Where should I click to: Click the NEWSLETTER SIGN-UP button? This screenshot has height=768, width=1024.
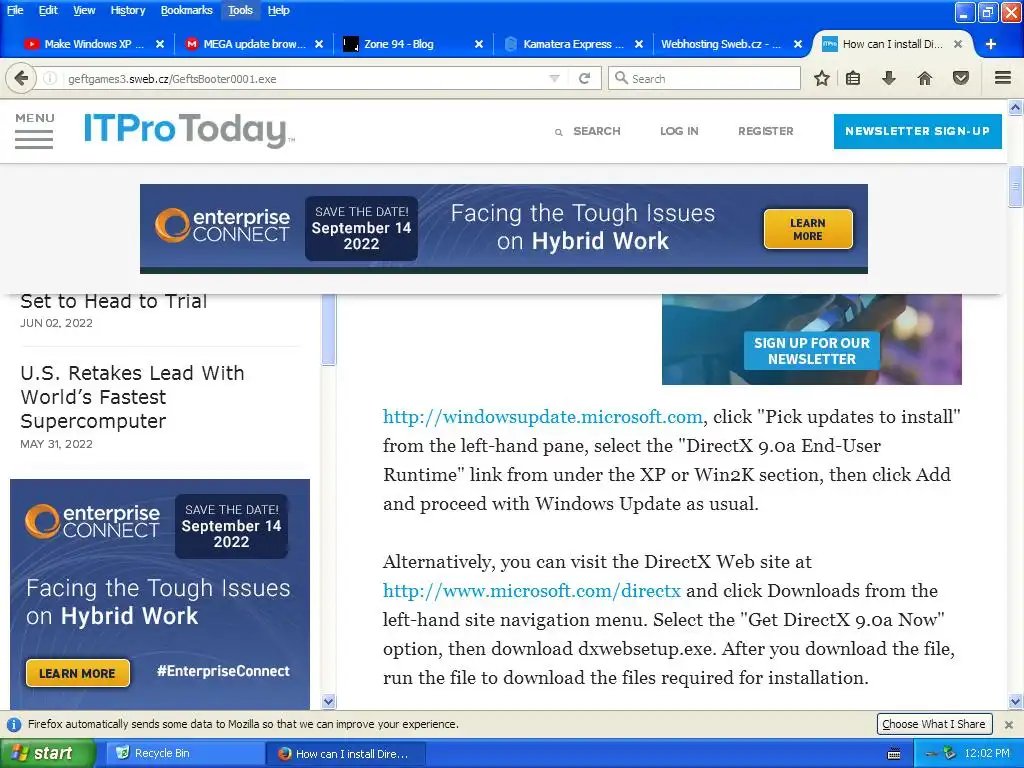pos(918,131)
